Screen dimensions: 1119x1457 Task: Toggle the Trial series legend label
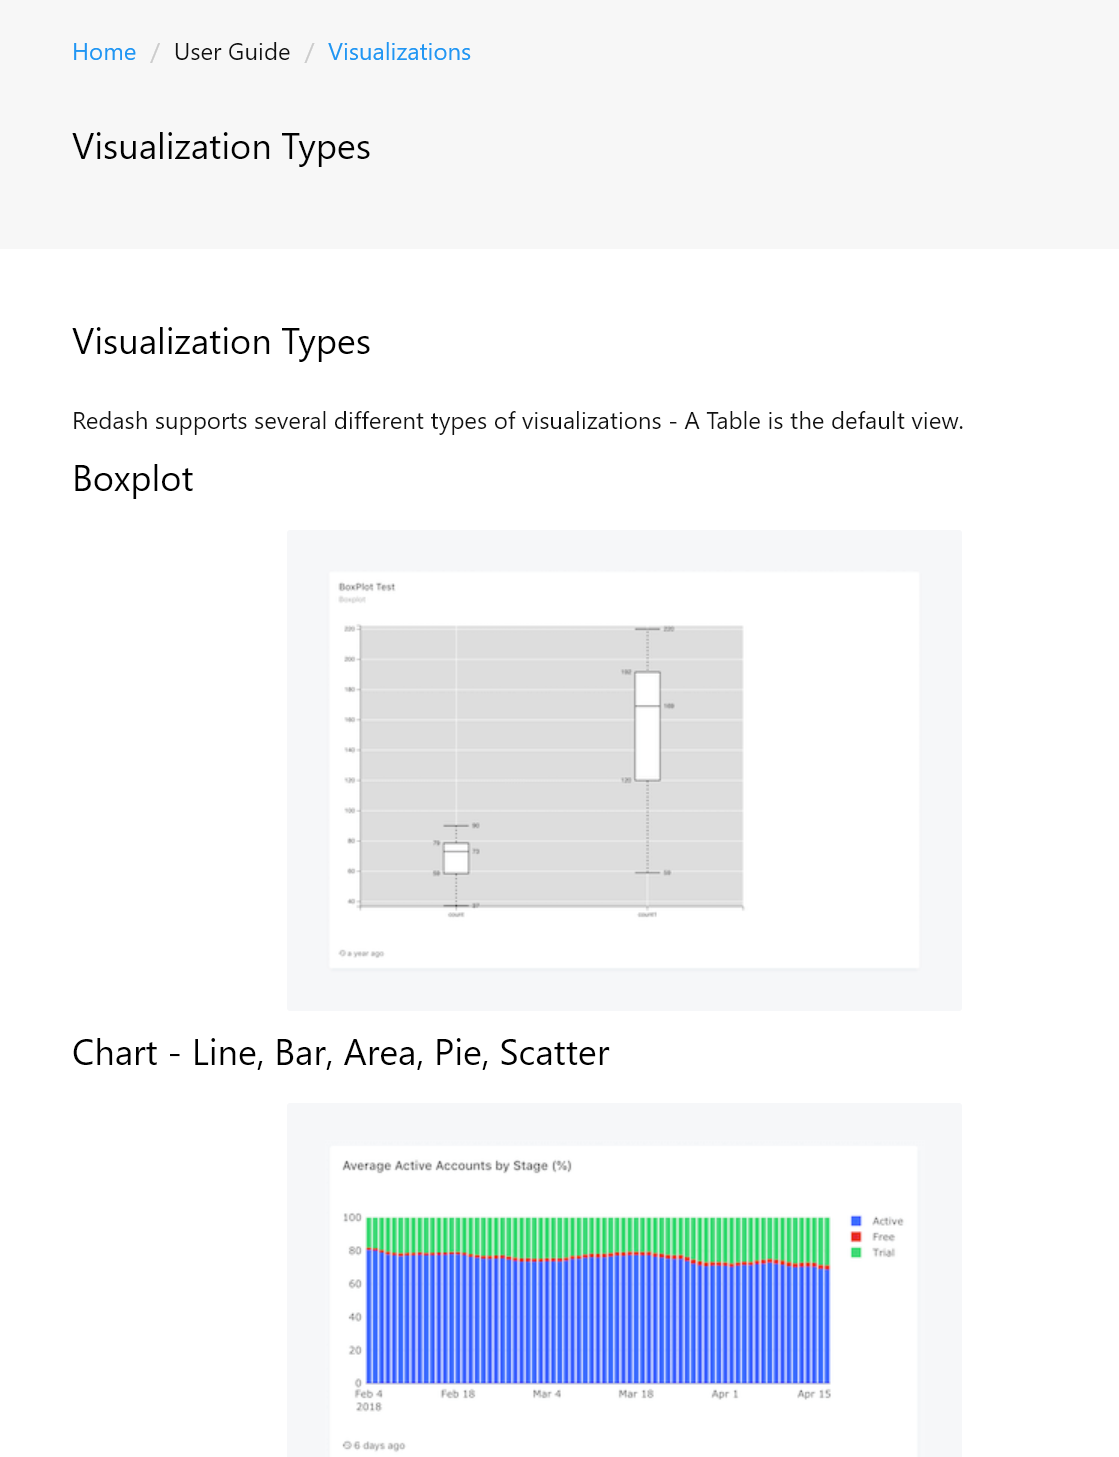[883, 1252]
